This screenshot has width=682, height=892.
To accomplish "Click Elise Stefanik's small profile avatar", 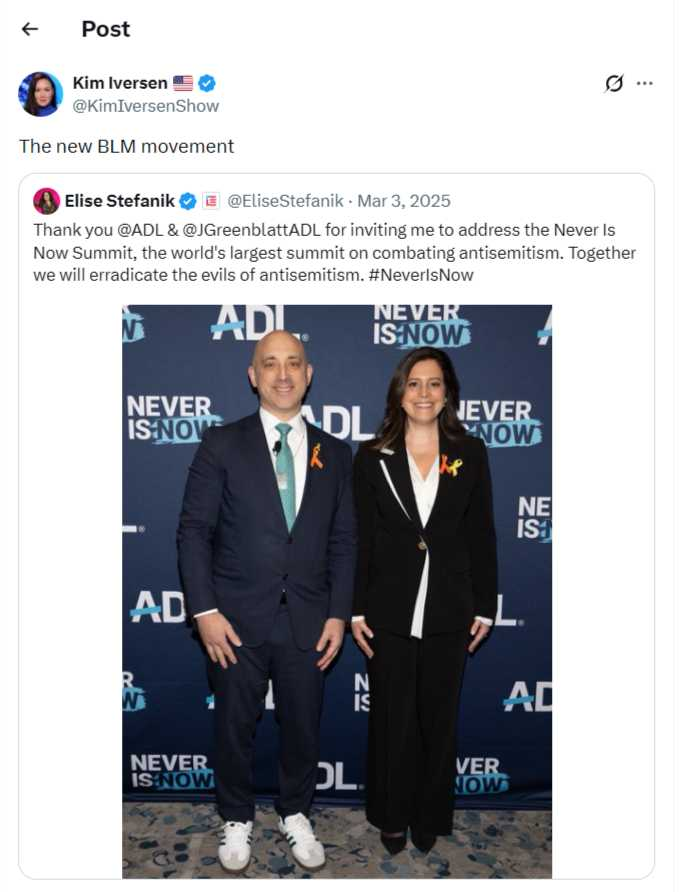I will tap(46, 201).
